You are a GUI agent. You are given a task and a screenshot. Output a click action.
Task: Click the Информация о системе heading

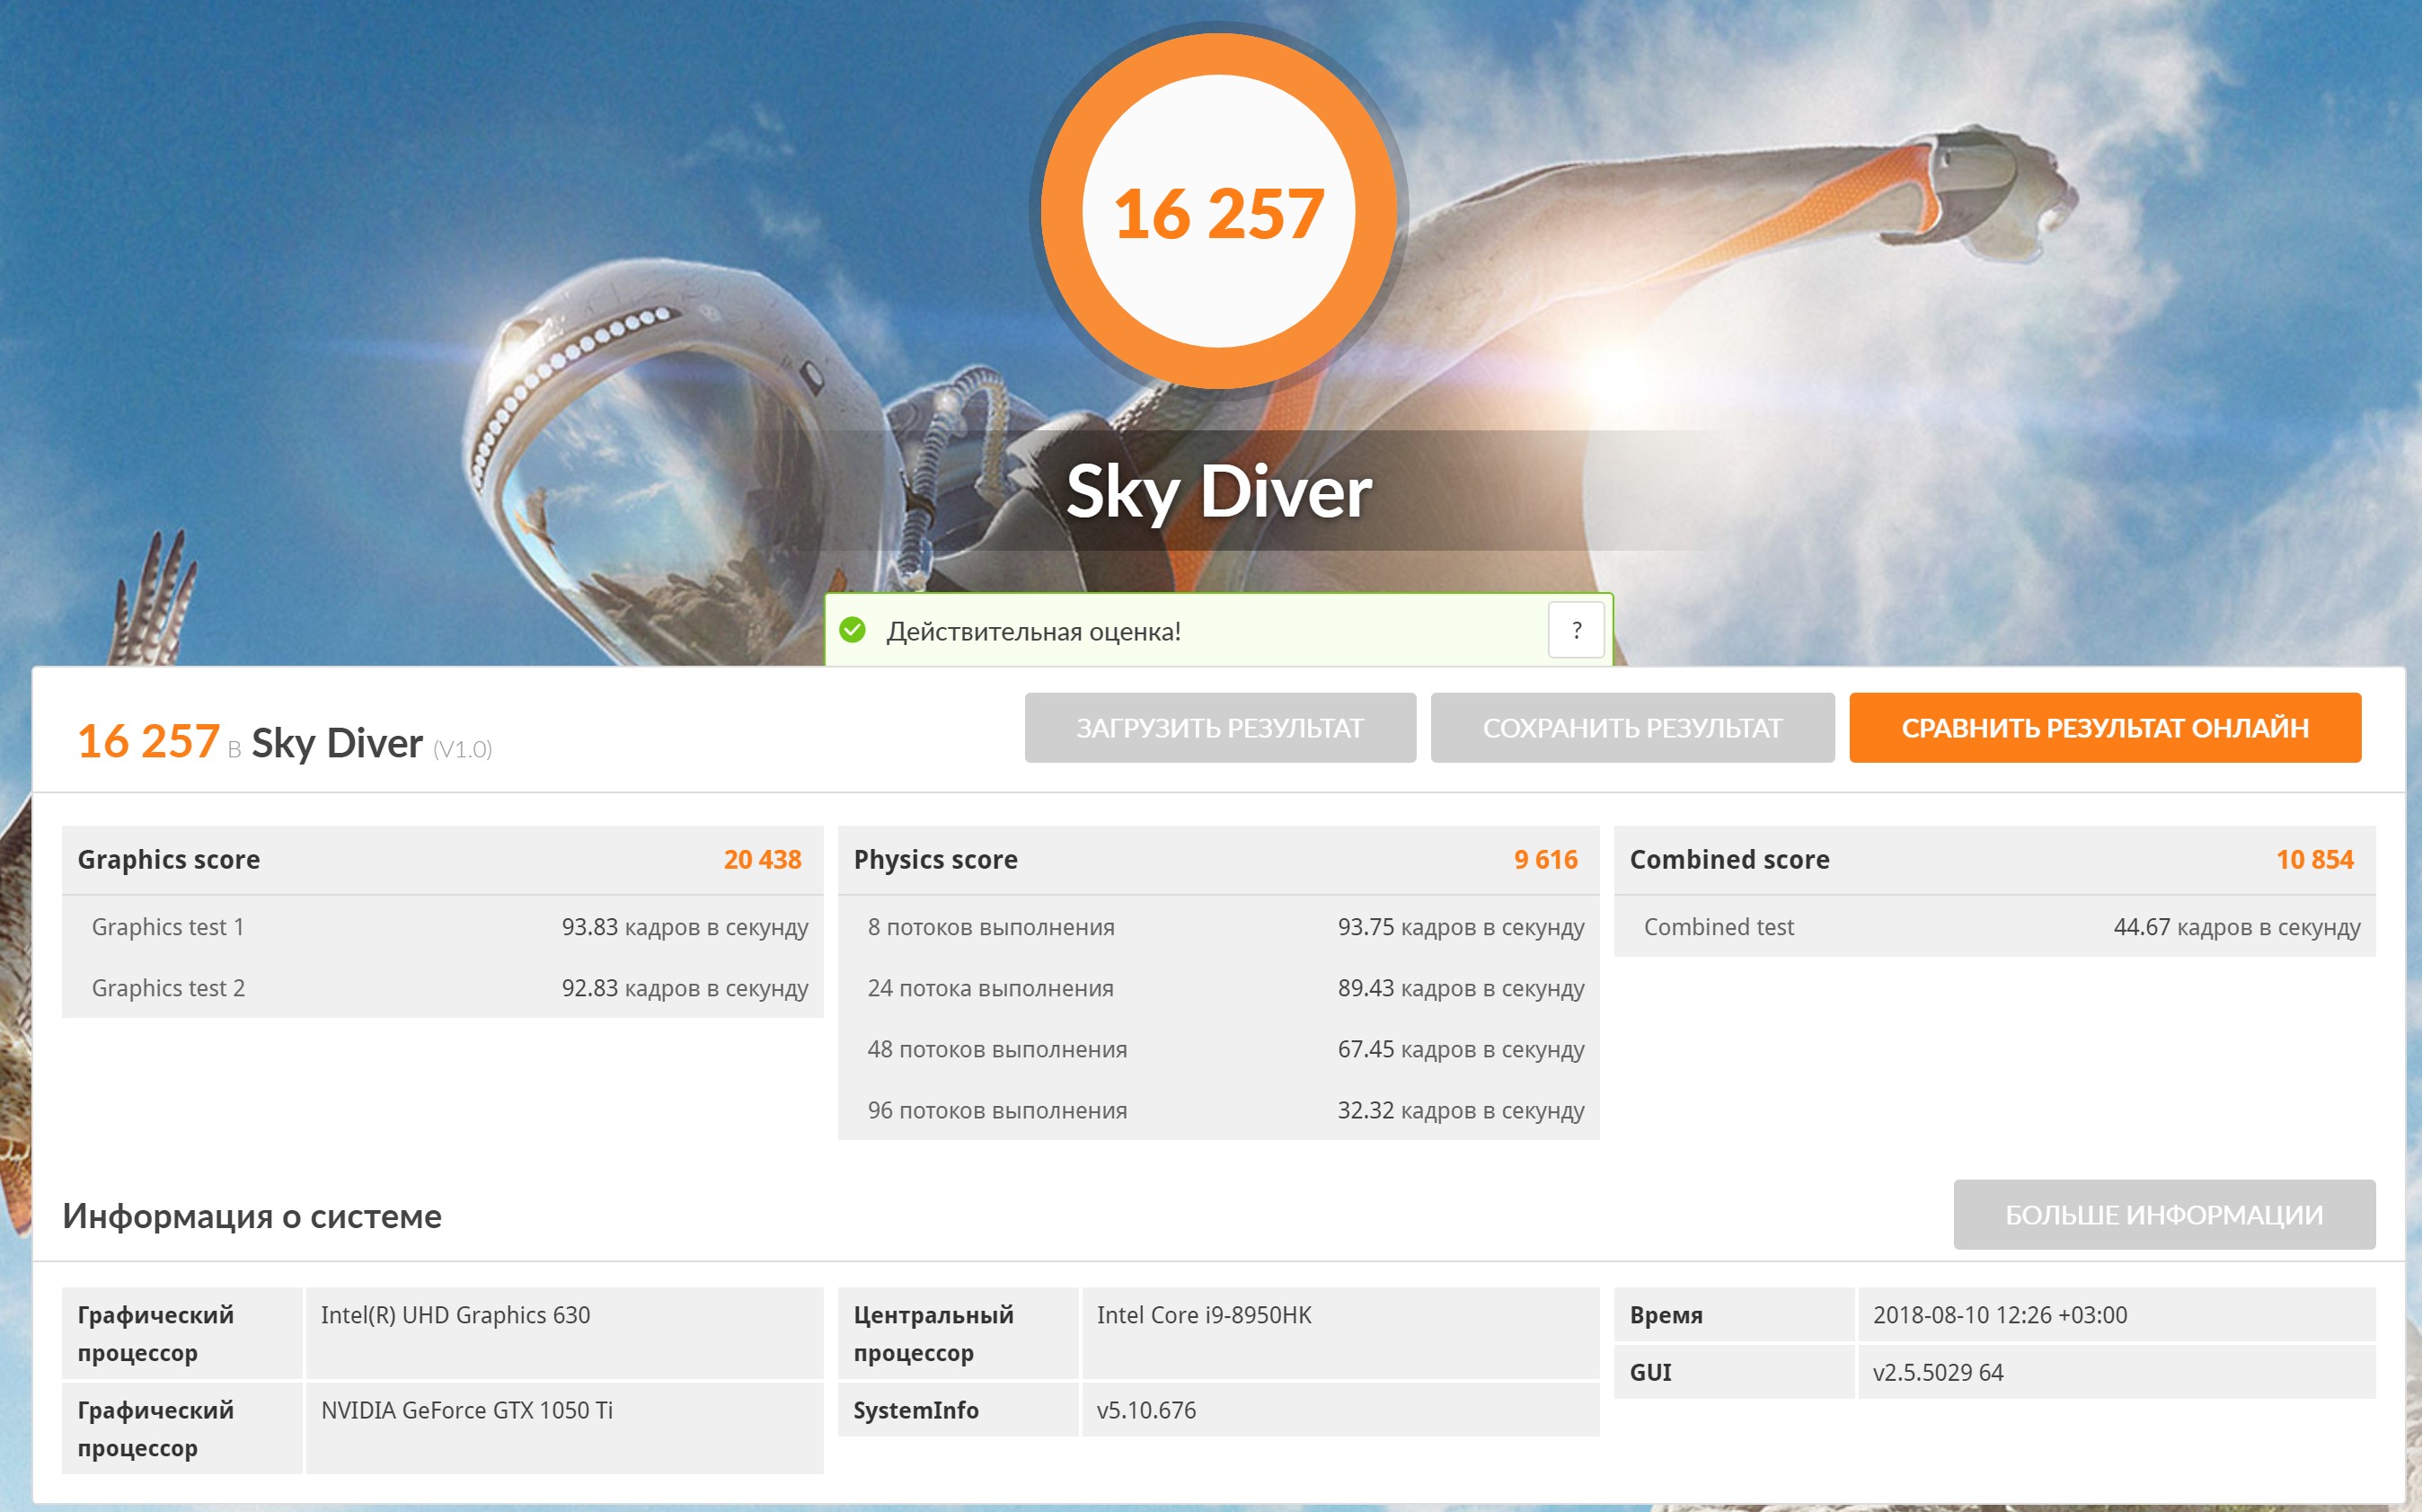coord(252,1216)
